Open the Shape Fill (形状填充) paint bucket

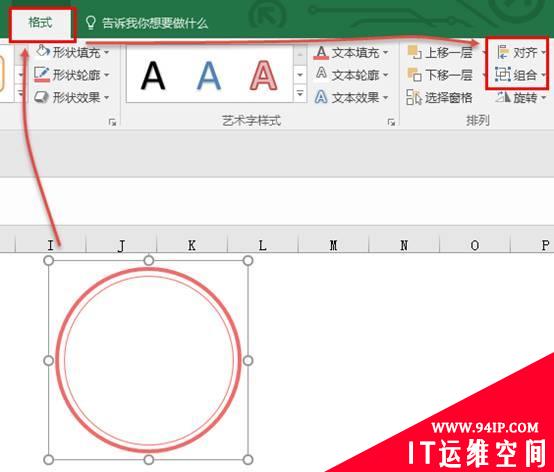pyautogui.click(x=43, y=51)
